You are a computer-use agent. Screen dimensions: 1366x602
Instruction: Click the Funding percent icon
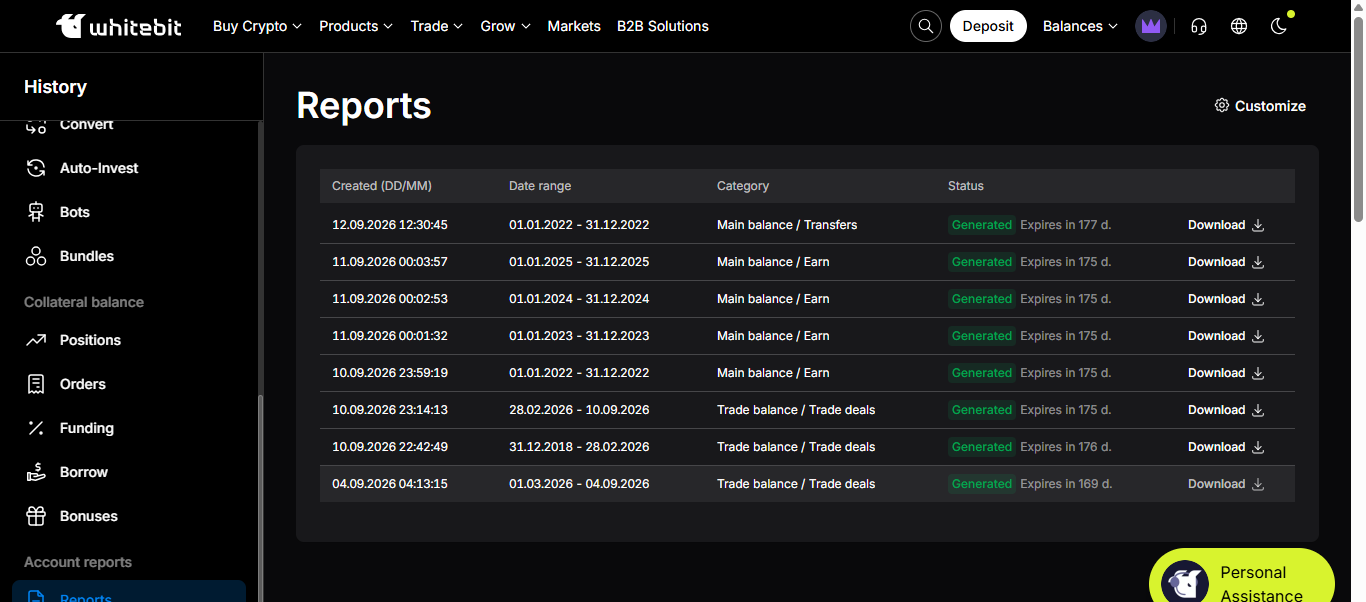click(36, 428)
